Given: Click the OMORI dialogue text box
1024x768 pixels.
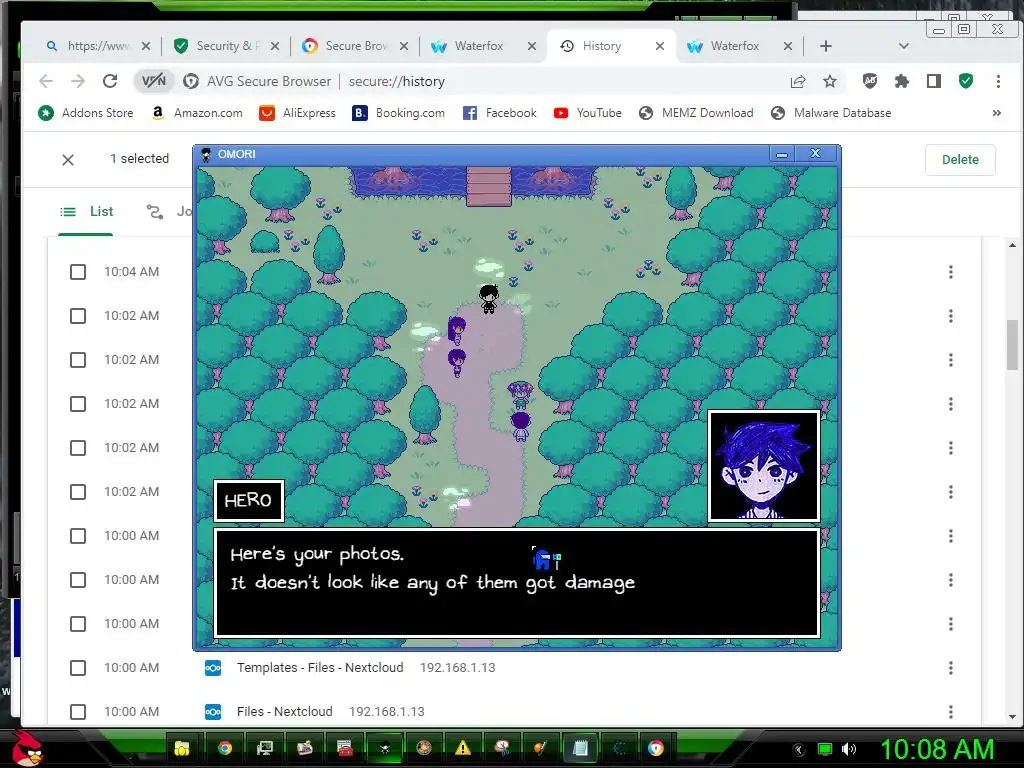Looking at the screenshot, I should point(517,583).
